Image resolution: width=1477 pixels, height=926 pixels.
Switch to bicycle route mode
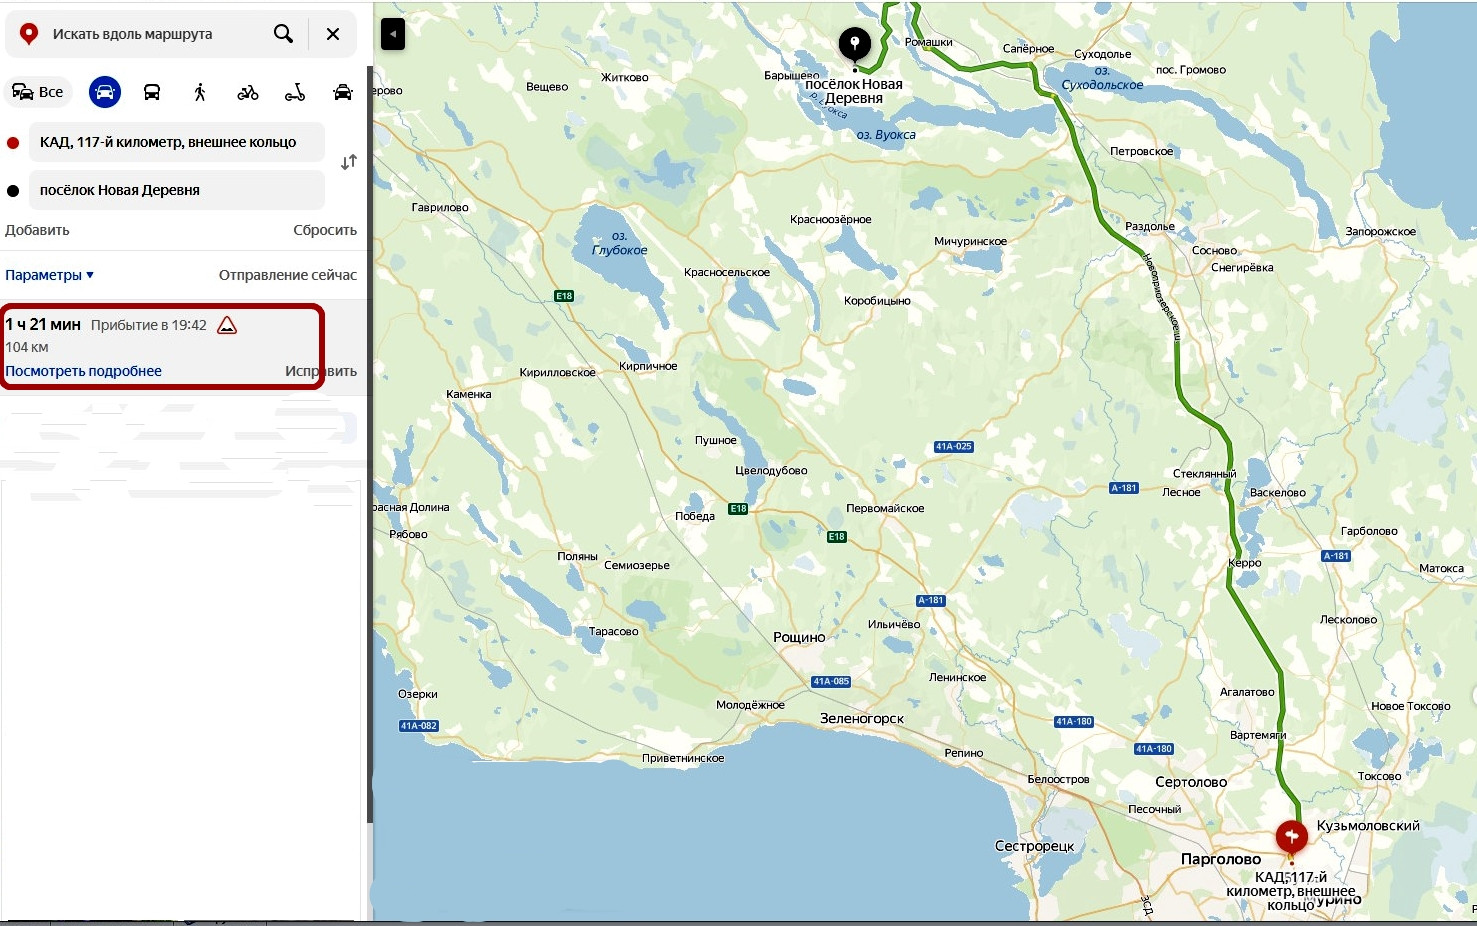[x=248, y=92]
